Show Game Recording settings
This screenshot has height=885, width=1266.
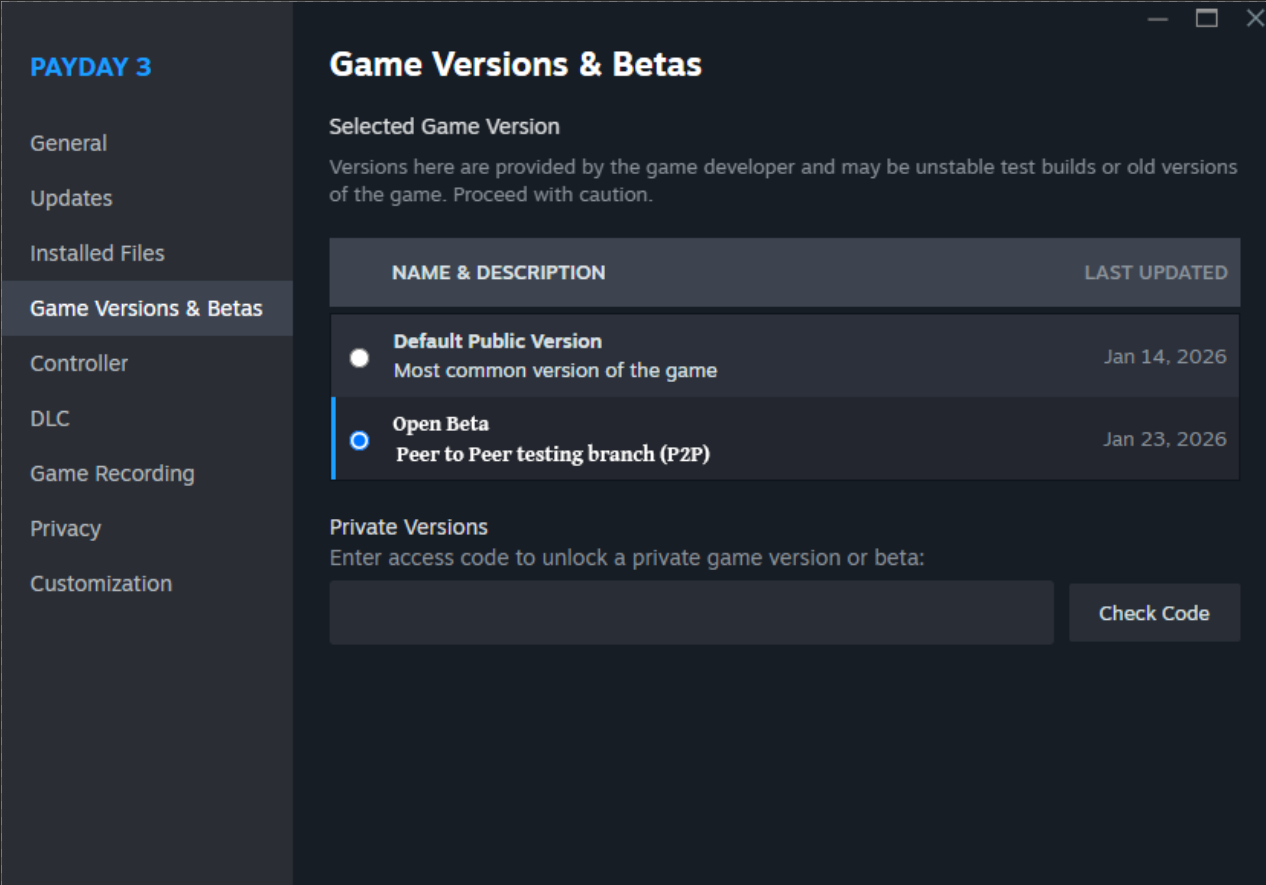click(112, 473)
